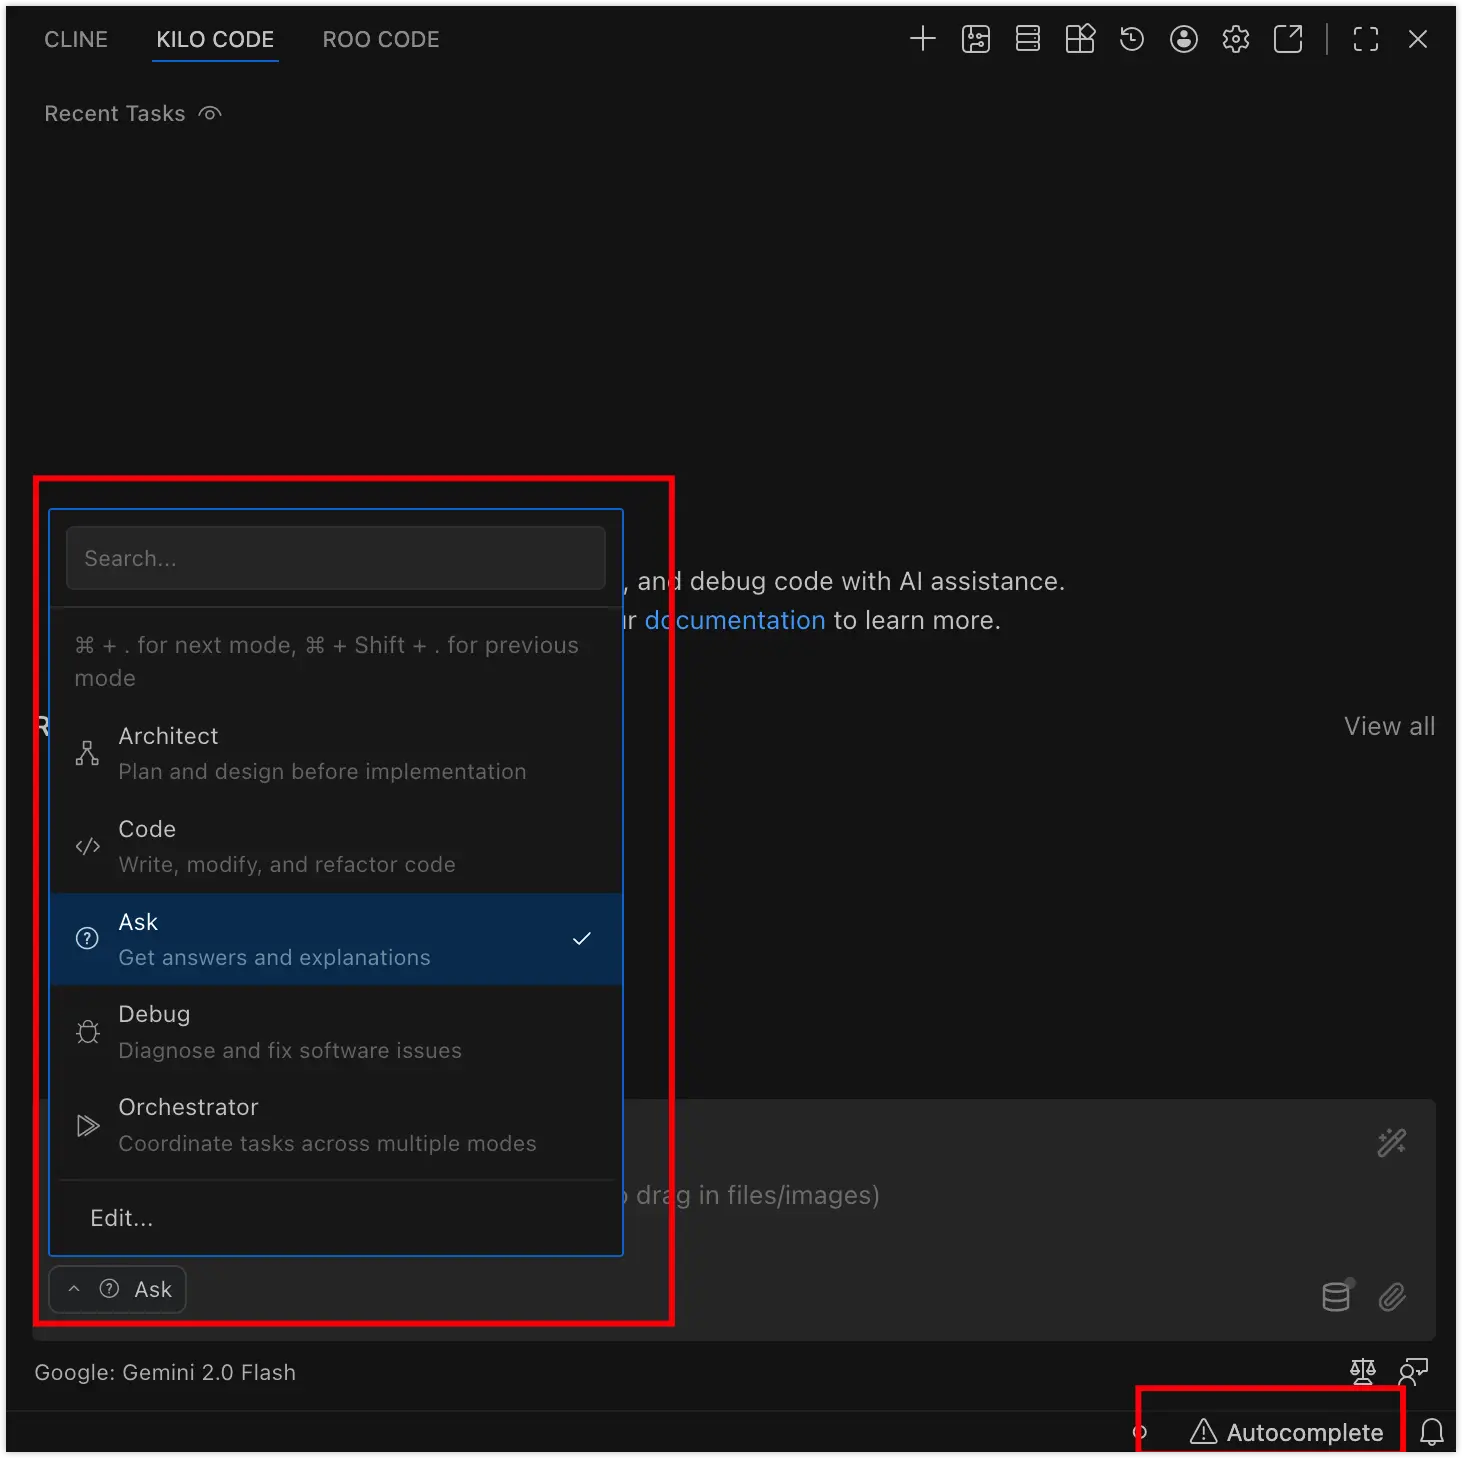Open the history clock icon
This screenshot has width=1462, height=1458.
1132,39
